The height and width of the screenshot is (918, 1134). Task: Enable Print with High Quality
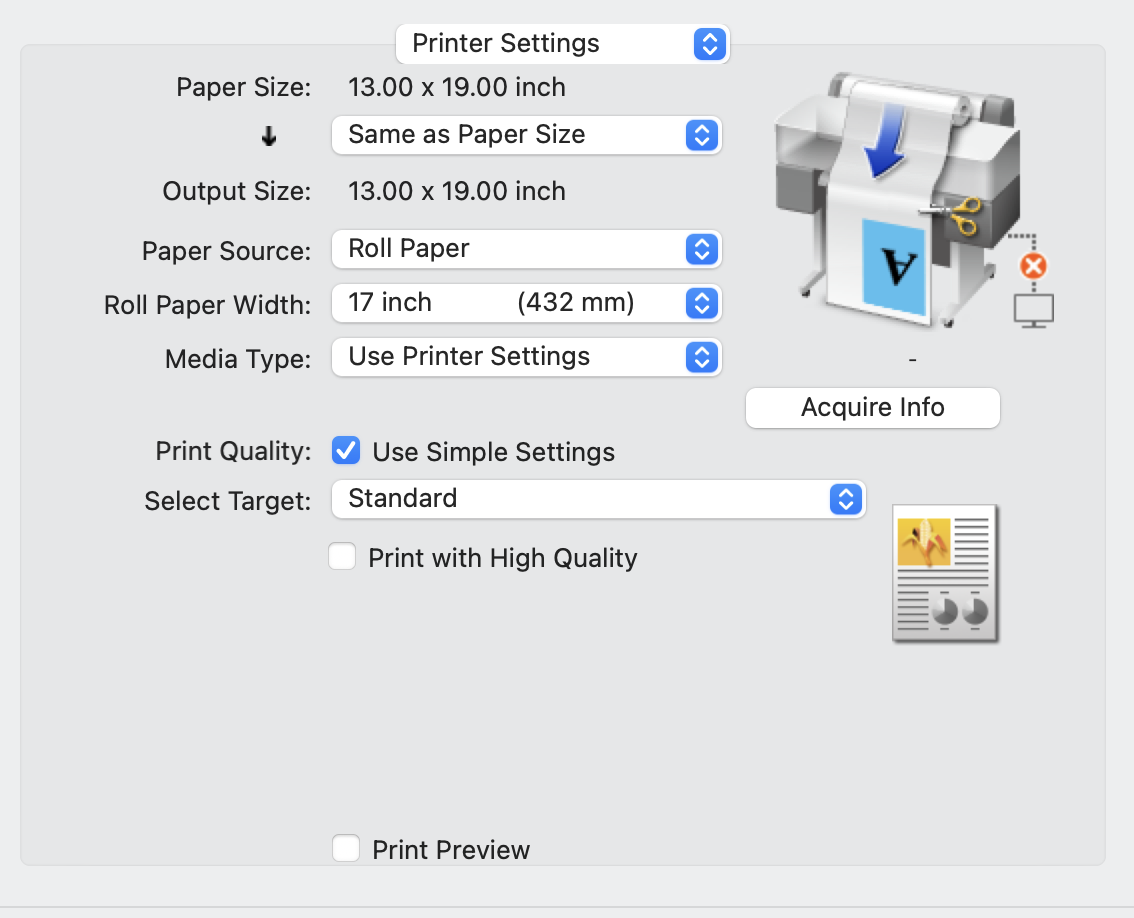(342, 557)
